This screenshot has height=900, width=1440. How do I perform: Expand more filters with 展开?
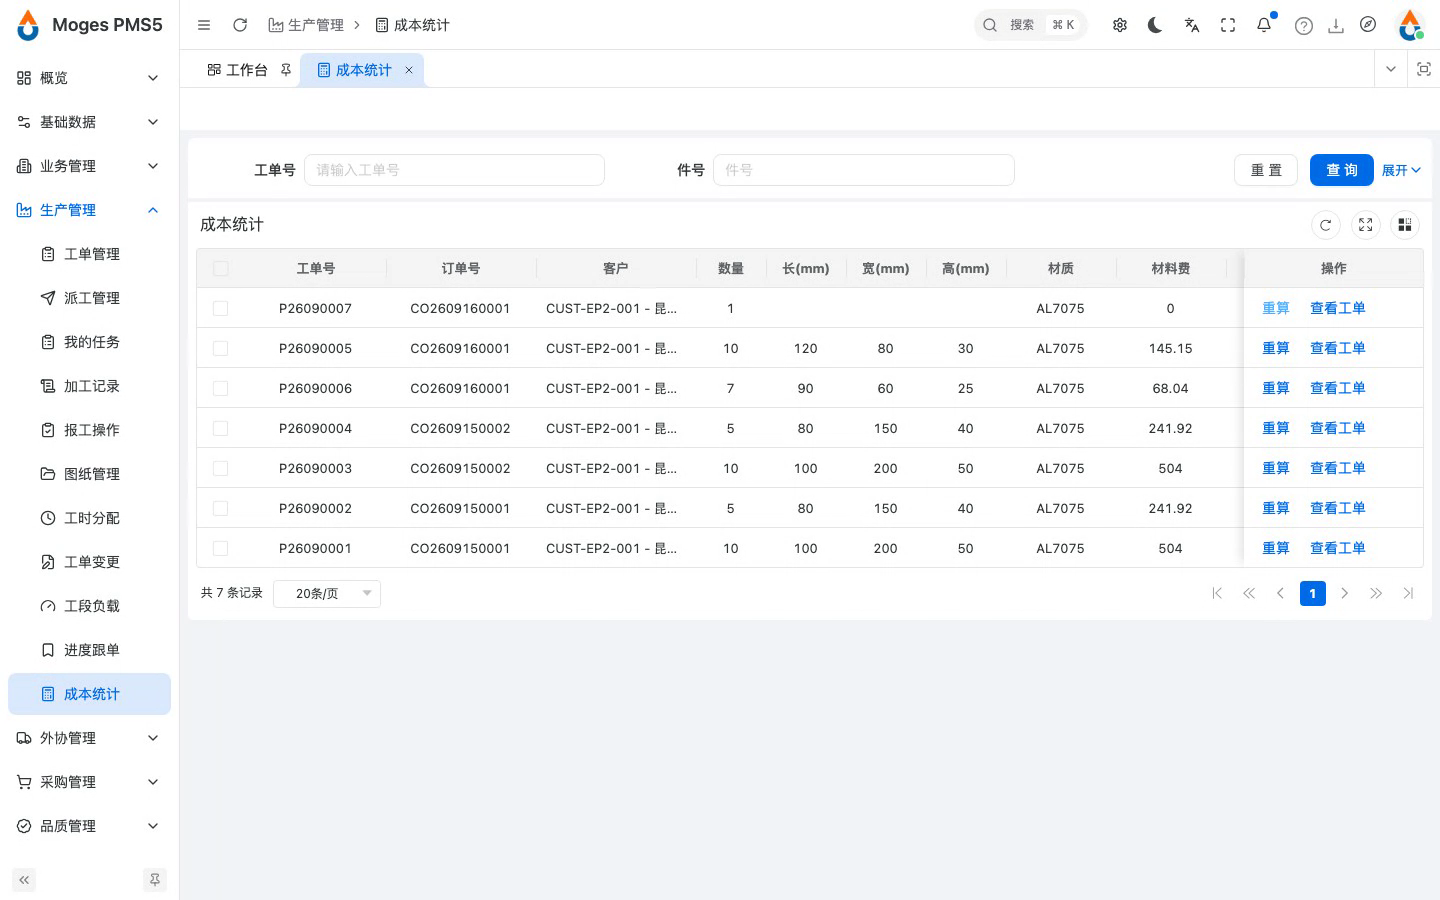click(1401, 170)
